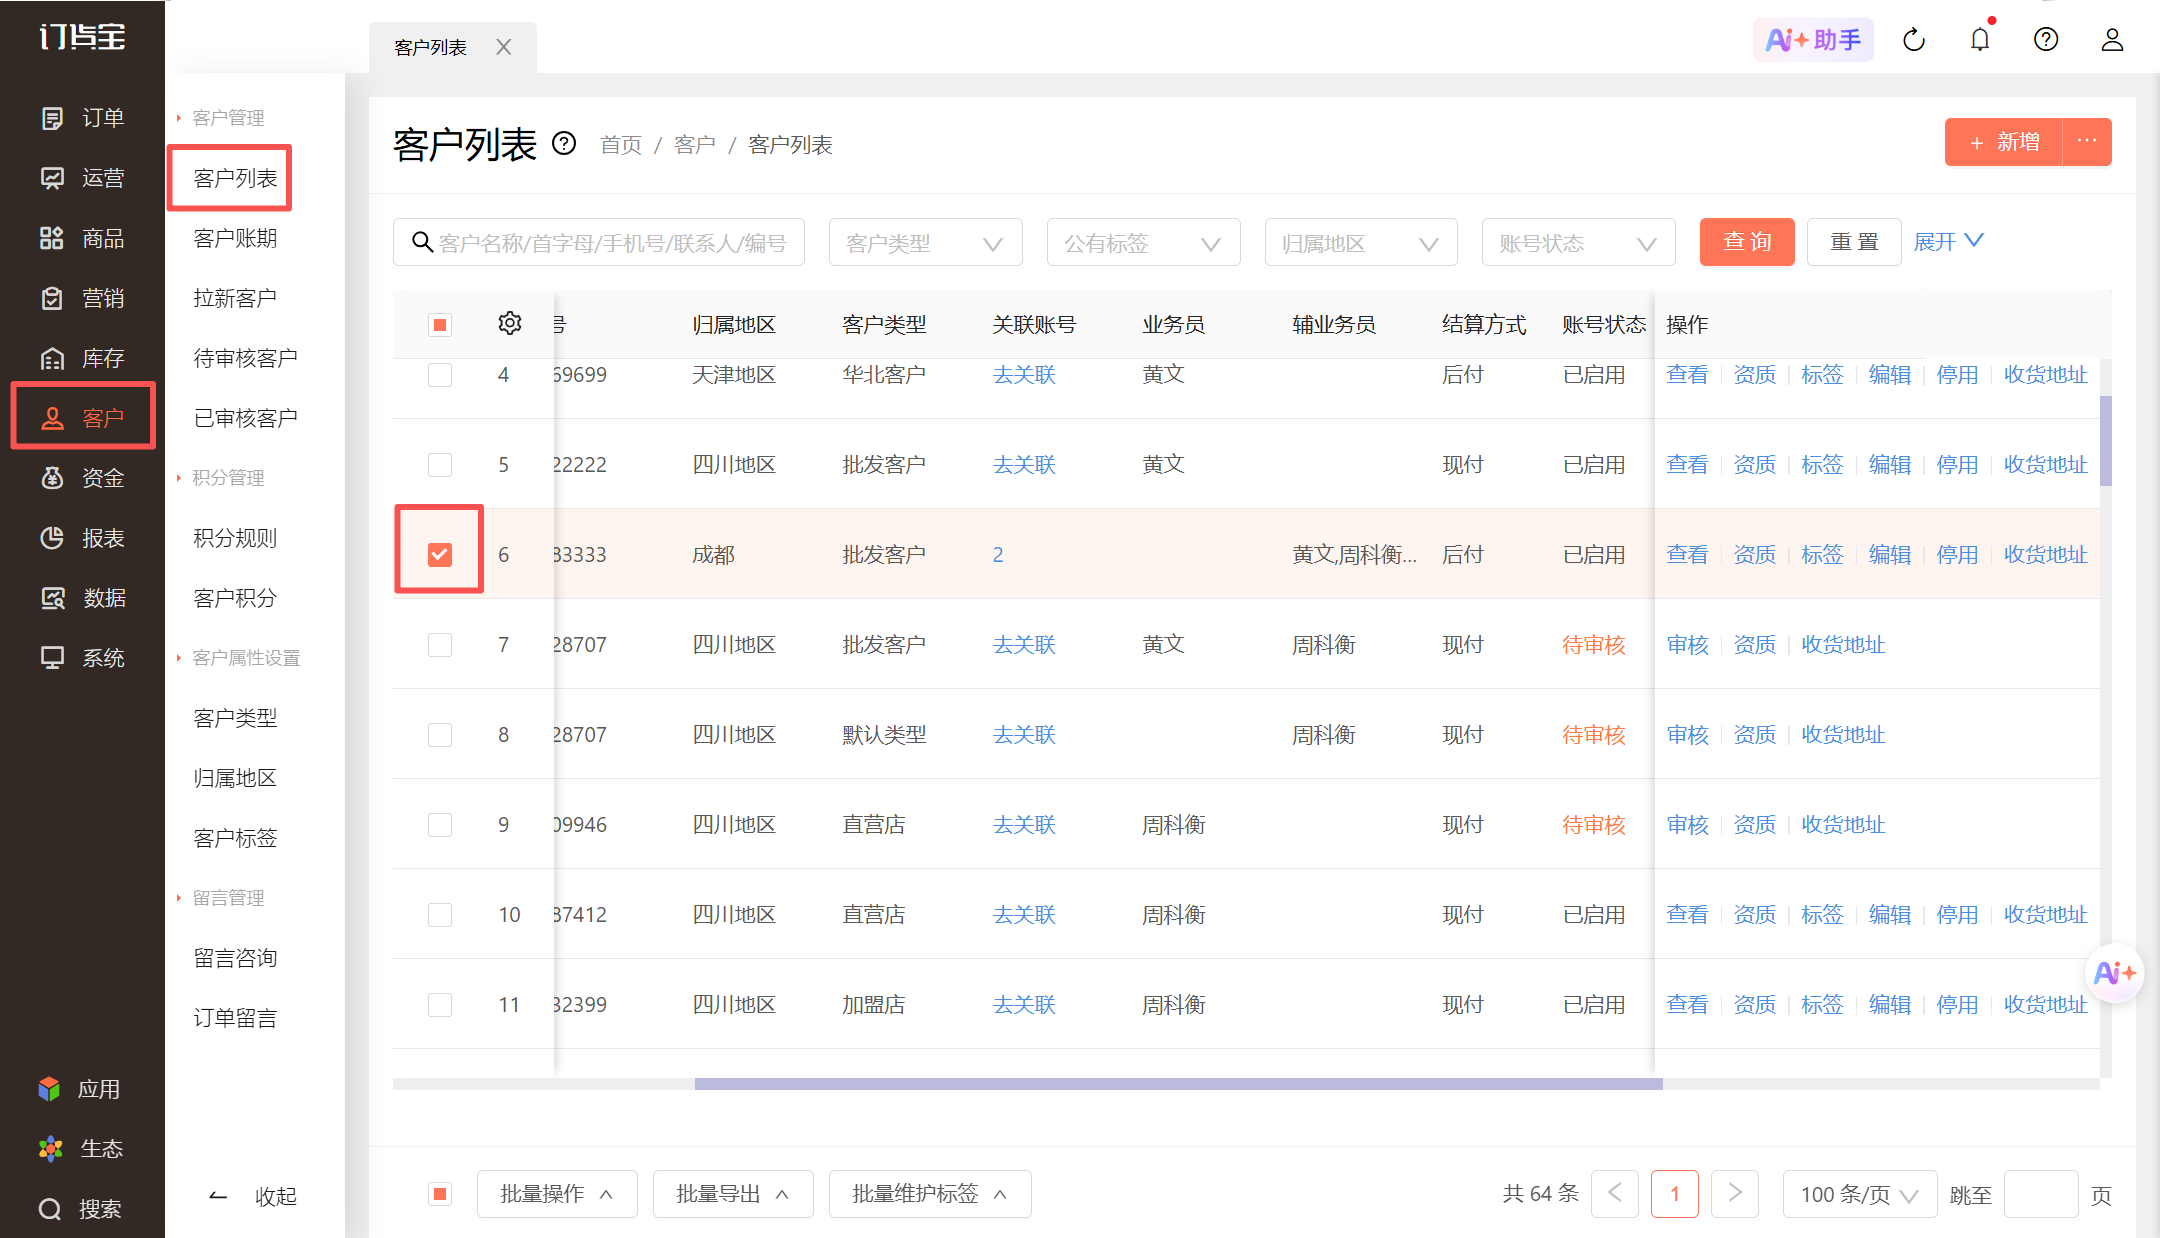This screenshot has width=2160, height=1238.
Task: Open the 搜索 magnifier in sidebar
Action: tap(50, 1209)
